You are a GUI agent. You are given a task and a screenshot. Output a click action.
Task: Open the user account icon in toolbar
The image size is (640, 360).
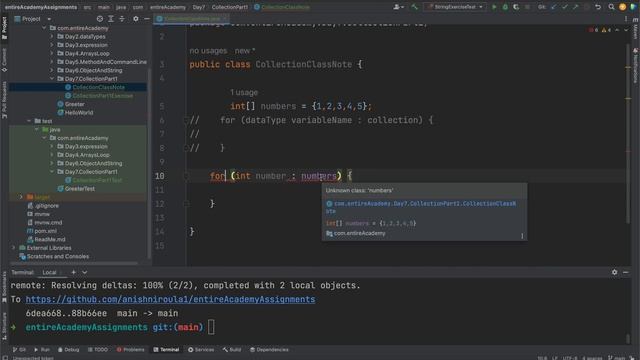coord(397,7)
